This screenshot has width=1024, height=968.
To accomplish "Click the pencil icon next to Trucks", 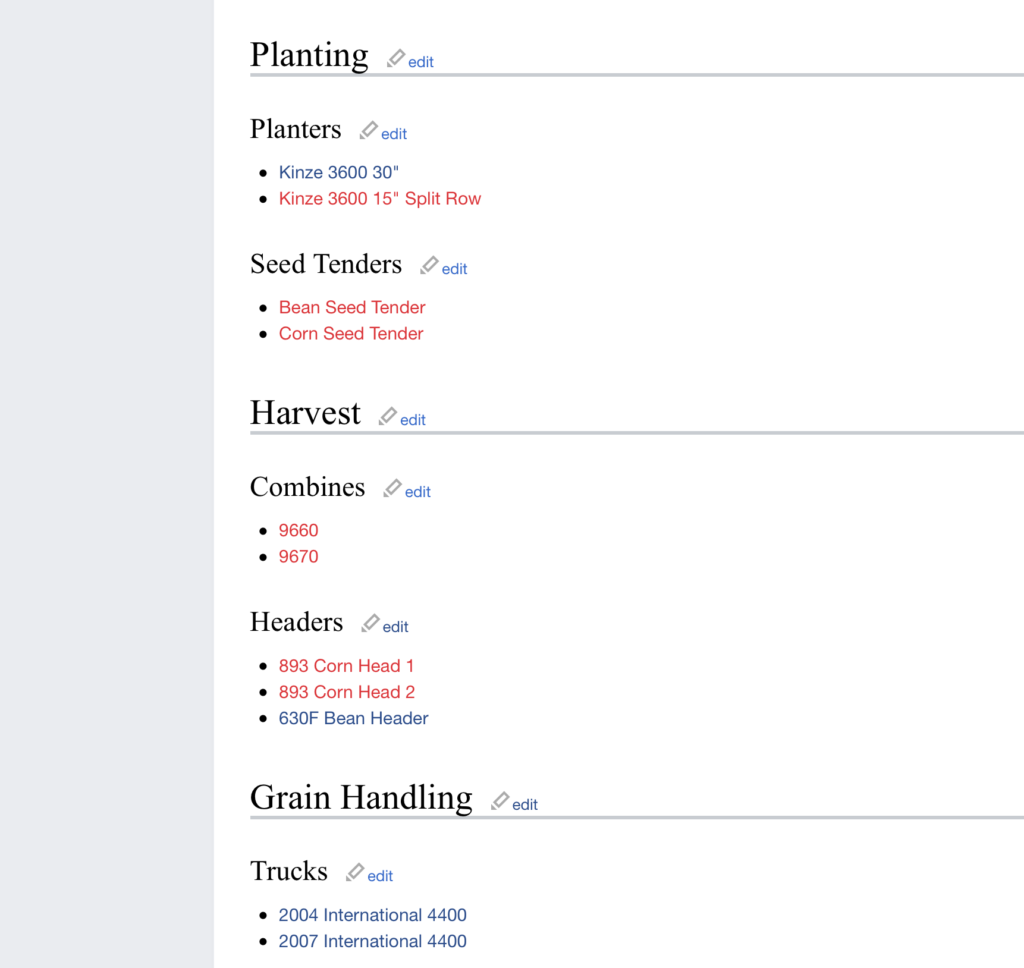I will coord(355,872).
